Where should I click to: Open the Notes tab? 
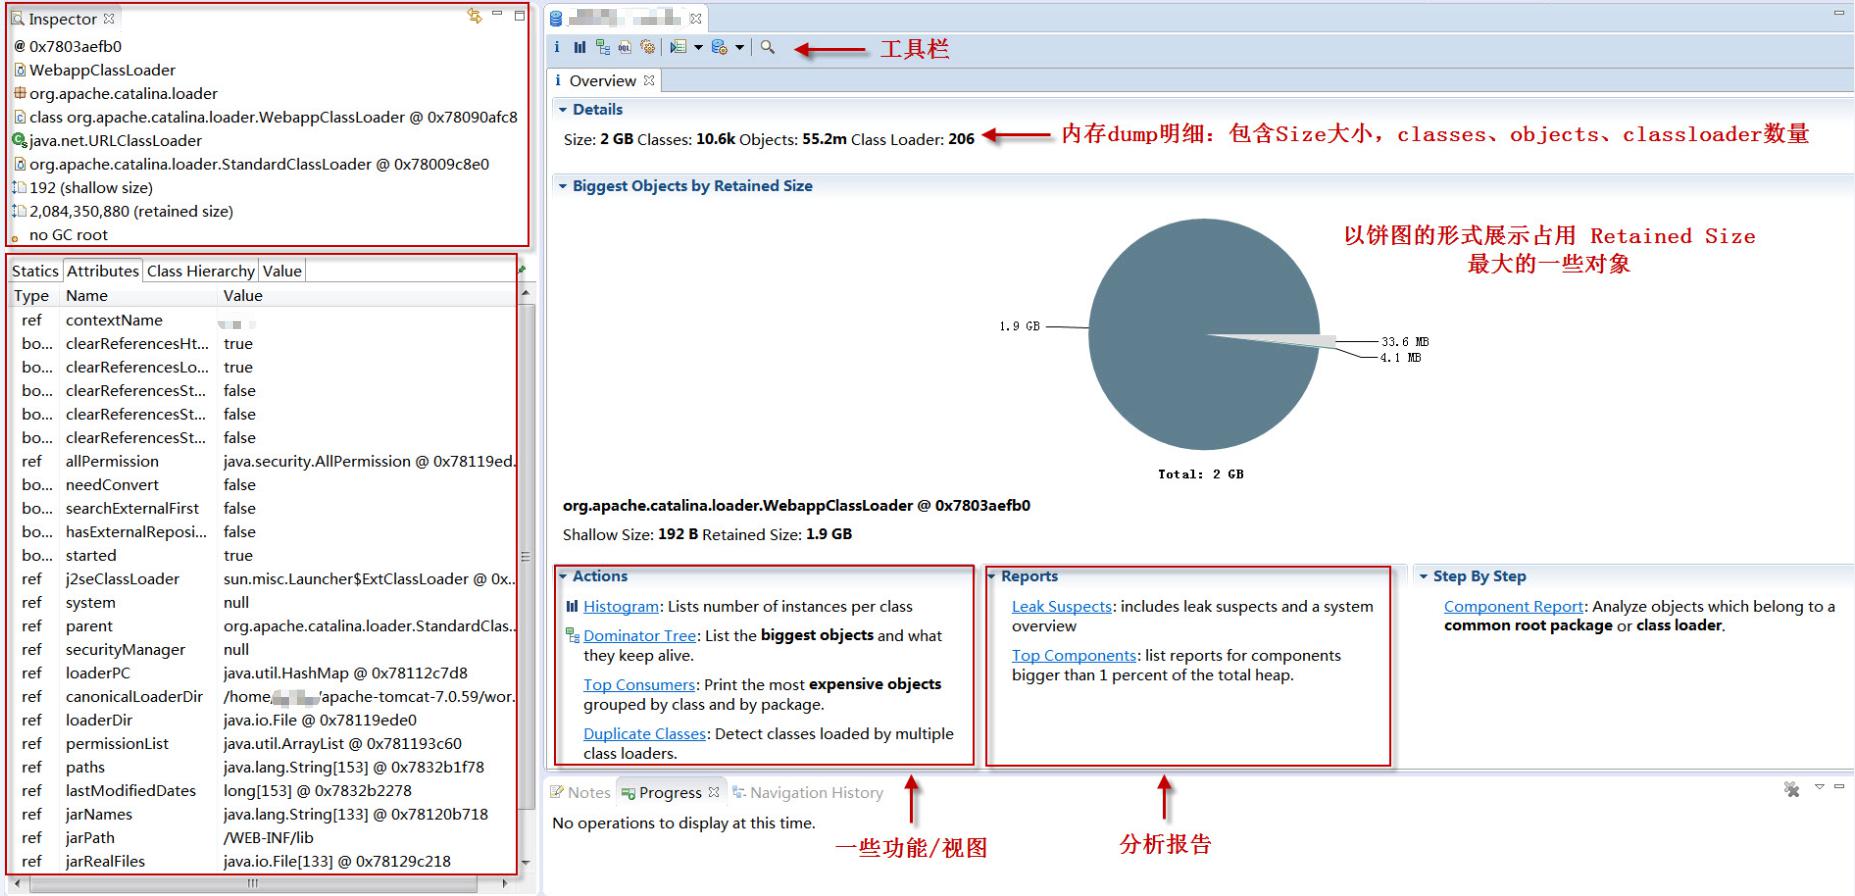pos(580,792)
